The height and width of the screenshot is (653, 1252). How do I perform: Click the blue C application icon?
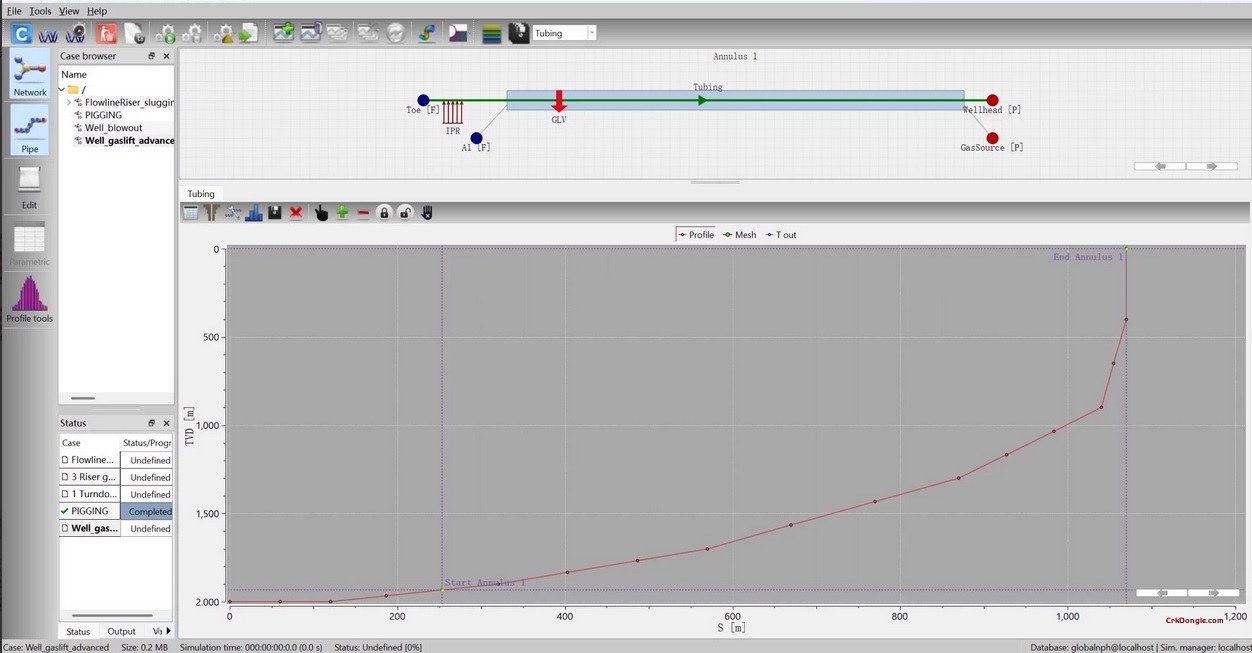(x=21, y=33)
